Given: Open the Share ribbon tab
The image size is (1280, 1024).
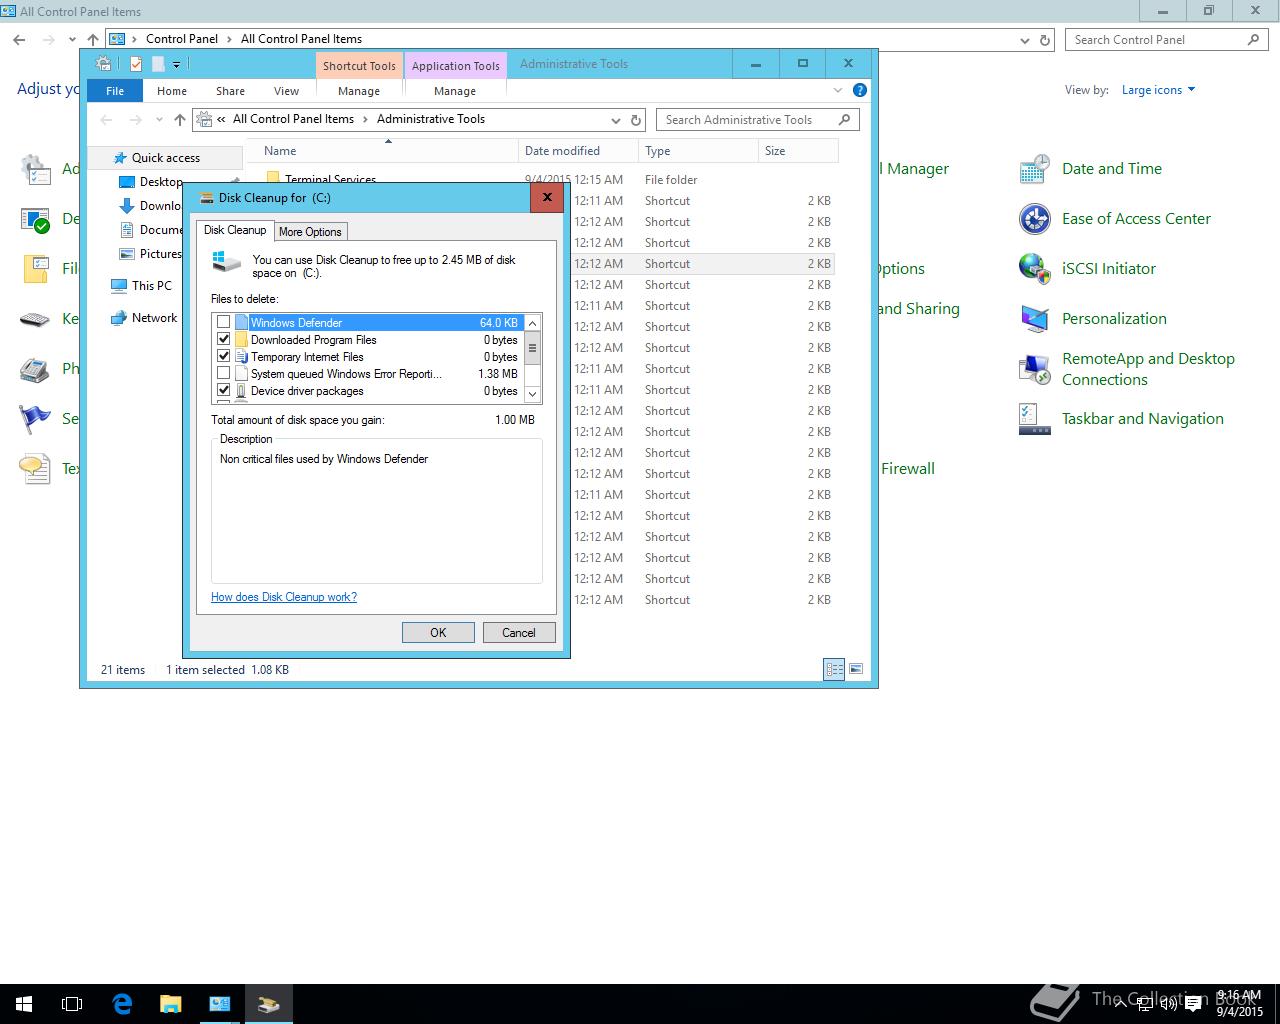Looking at the screenshot, I should pos(230,90).
